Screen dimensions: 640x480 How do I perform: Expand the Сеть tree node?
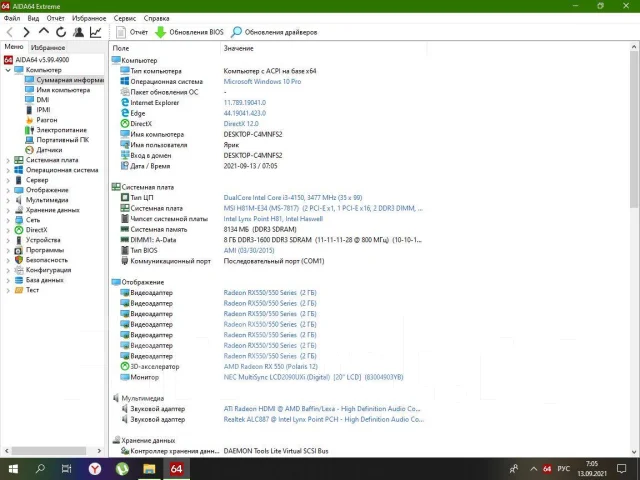point(8,220)
